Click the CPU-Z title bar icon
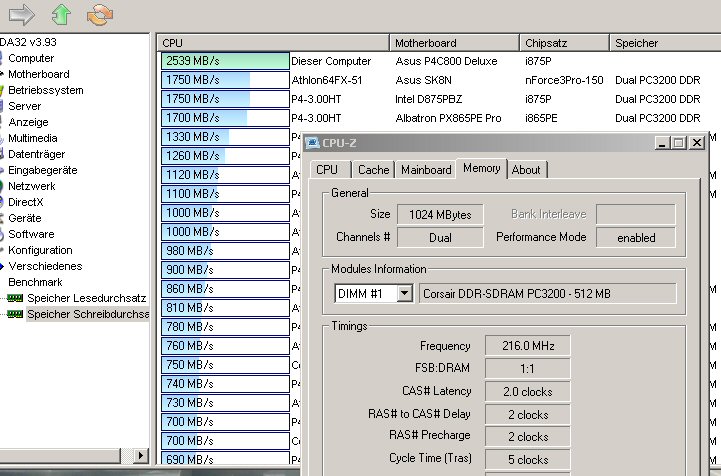Image resolution: width=721 pixels, height=476 pixels. pyautogui.click(x=313, y=143)
